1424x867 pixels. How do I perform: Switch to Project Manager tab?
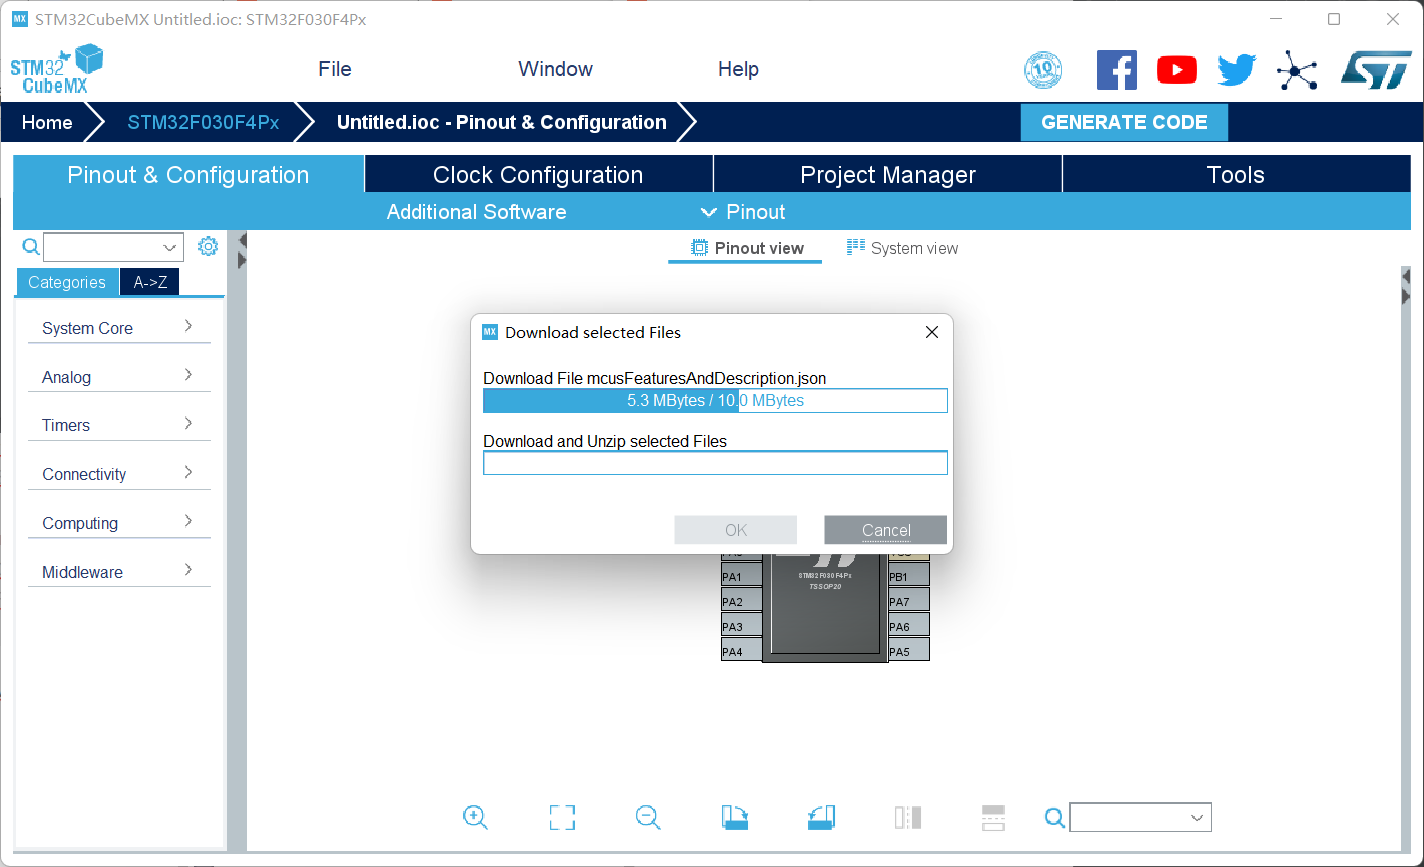(x=888, y=174)
